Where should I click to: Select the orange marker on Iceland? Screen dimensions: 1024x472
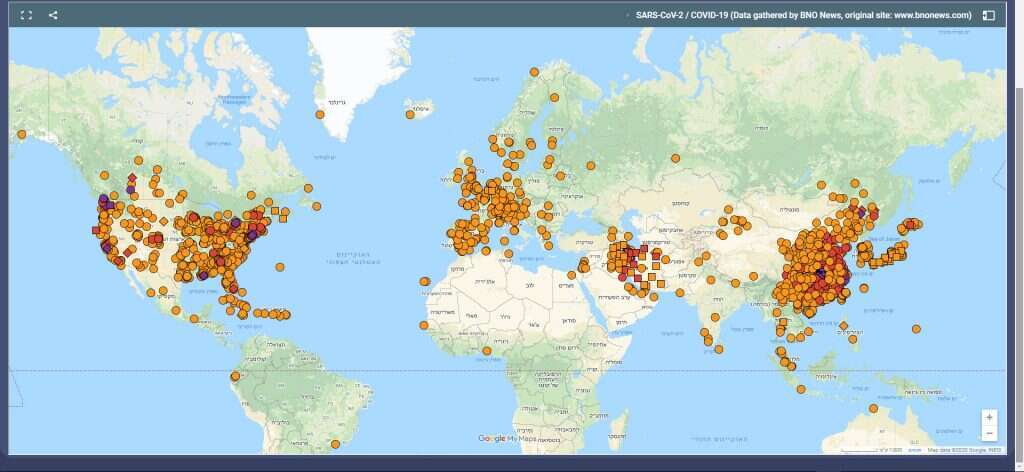[x=410, y=114]
